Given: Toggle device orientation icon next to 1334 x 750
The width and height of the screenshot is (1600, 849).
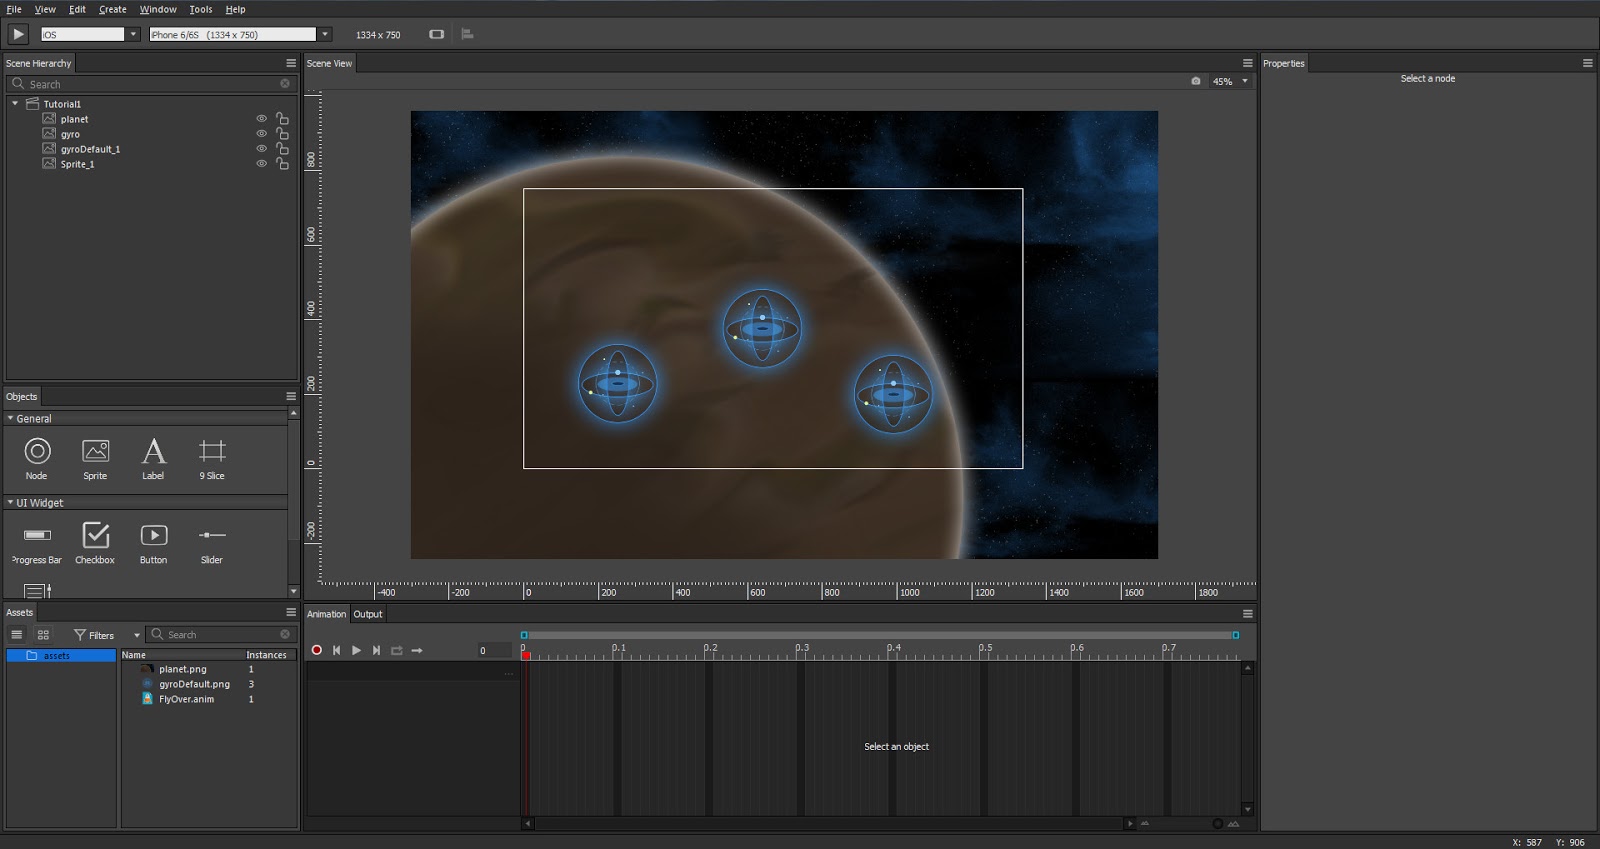Looking at the screenshot, I should (436, 34).
